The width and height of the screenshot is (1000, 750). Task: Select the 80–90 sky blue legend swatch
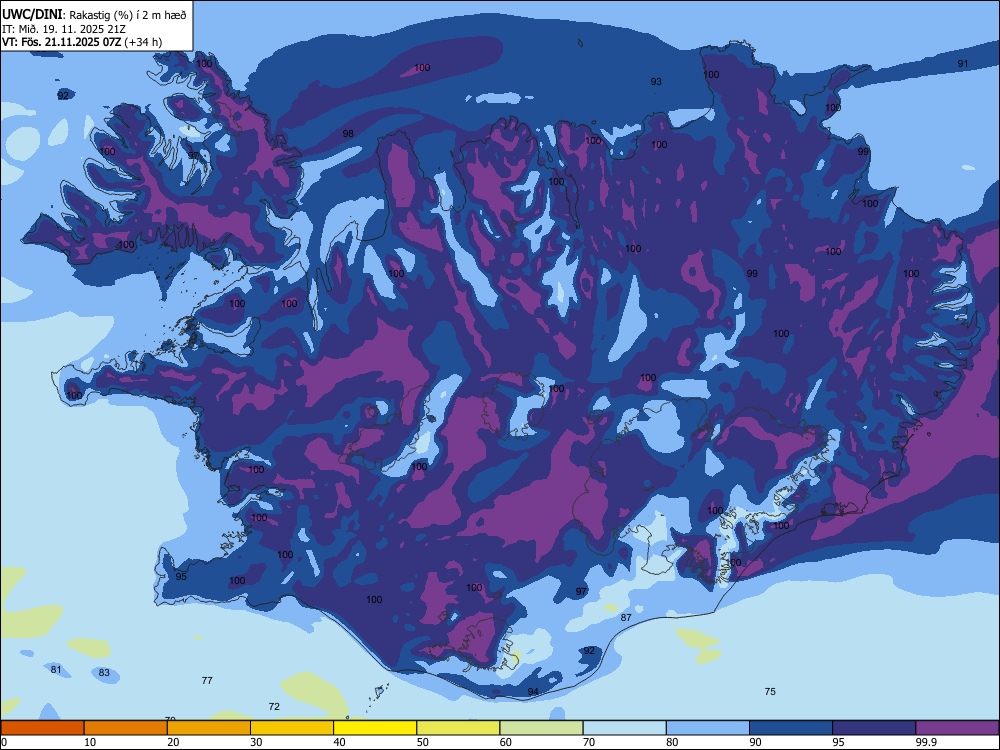point(708,728)
